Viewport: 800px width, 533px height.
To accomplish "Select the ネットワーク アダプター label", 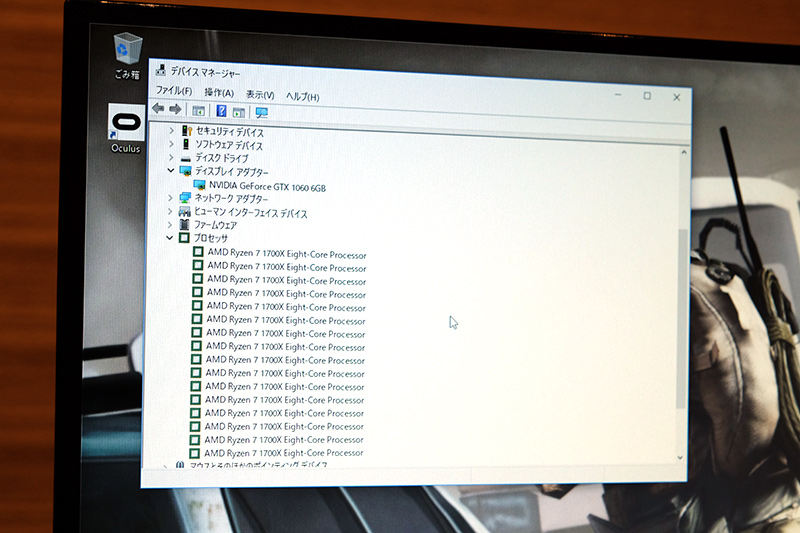I will 231,198.
